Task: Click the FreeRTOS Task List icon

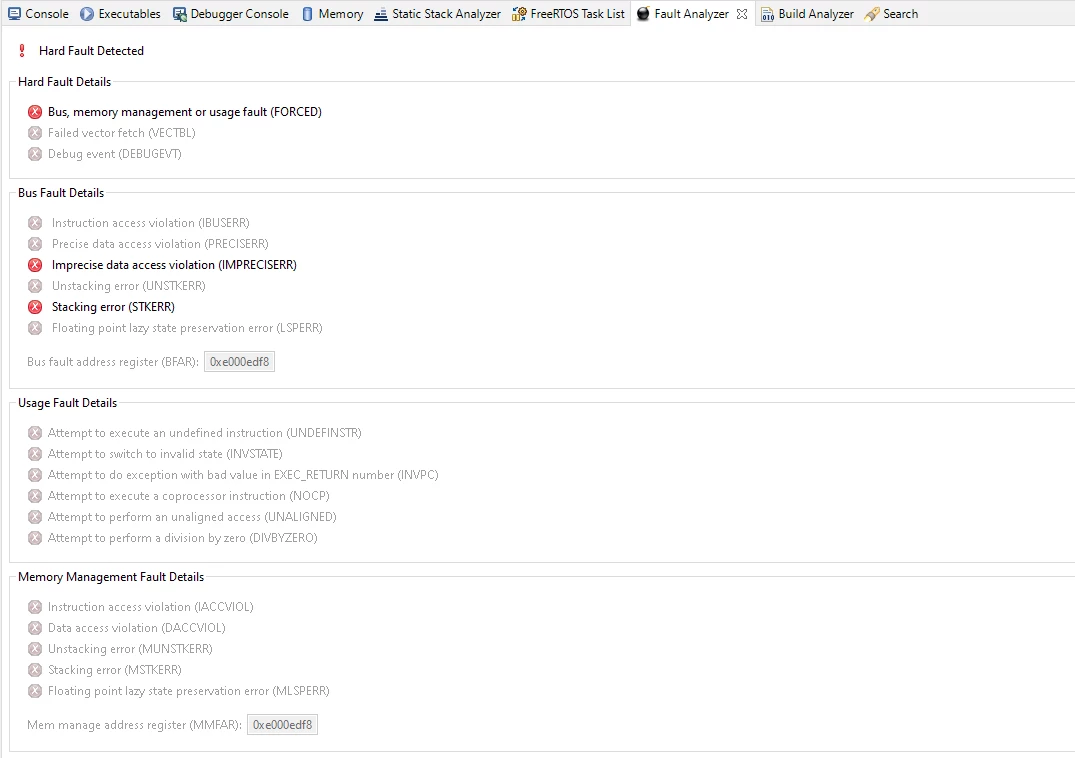Action: pos(519,14)
